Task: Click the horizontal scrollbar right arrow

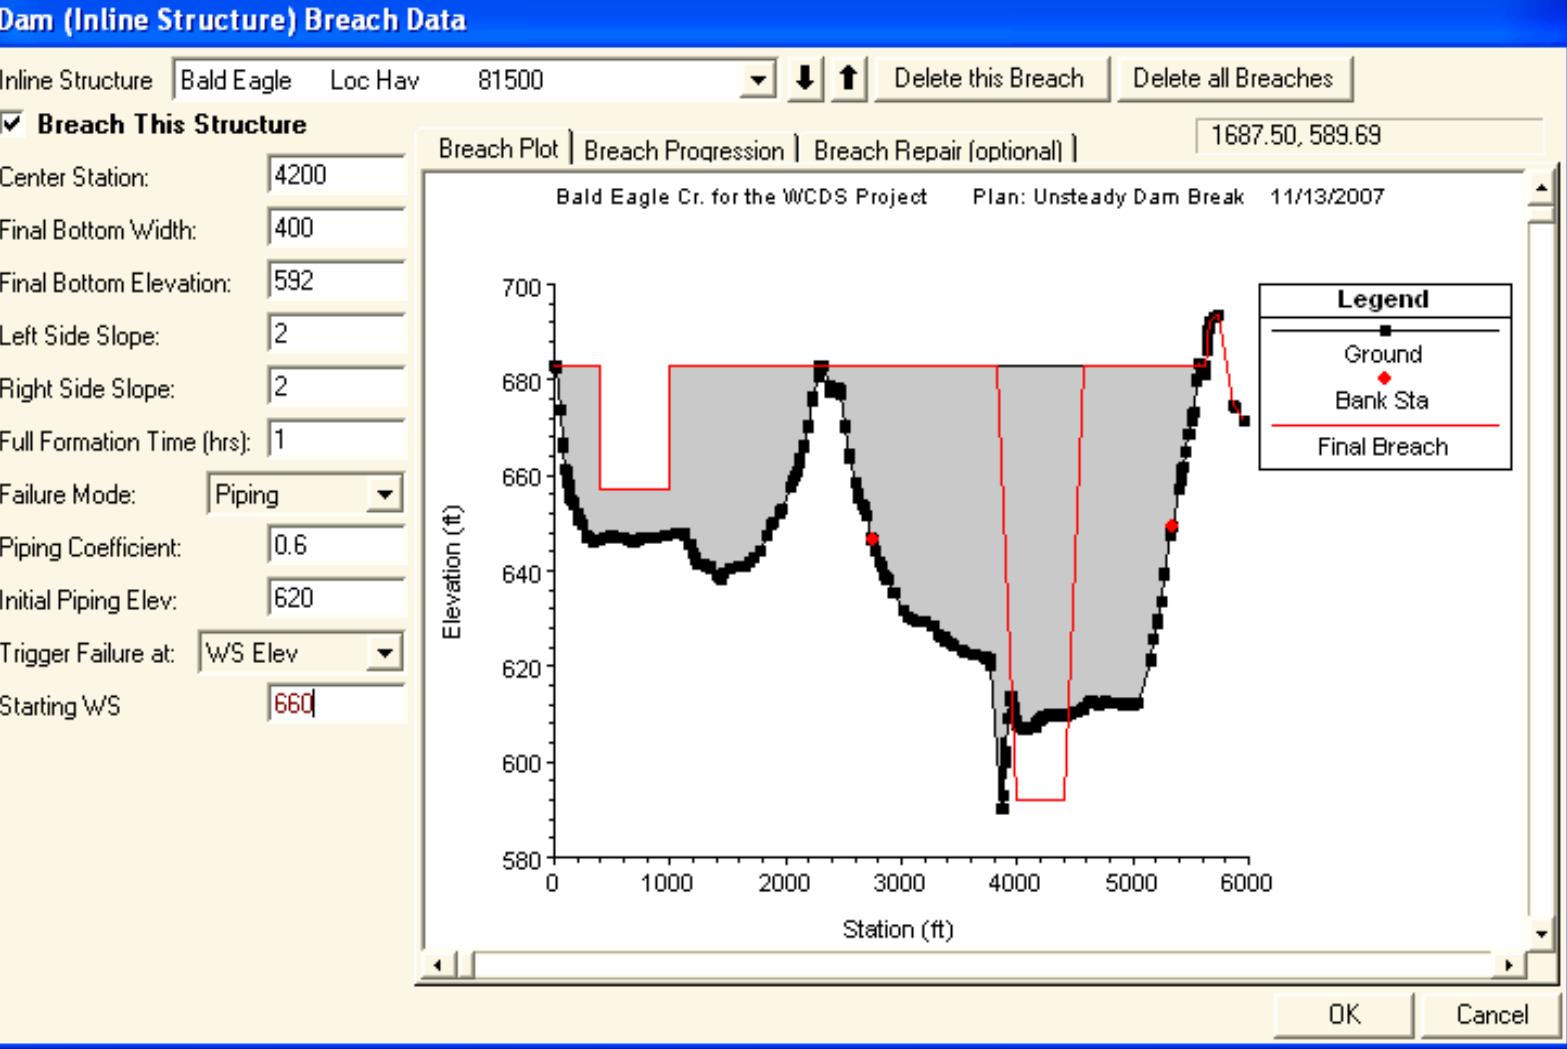Action: point(1510,966)
